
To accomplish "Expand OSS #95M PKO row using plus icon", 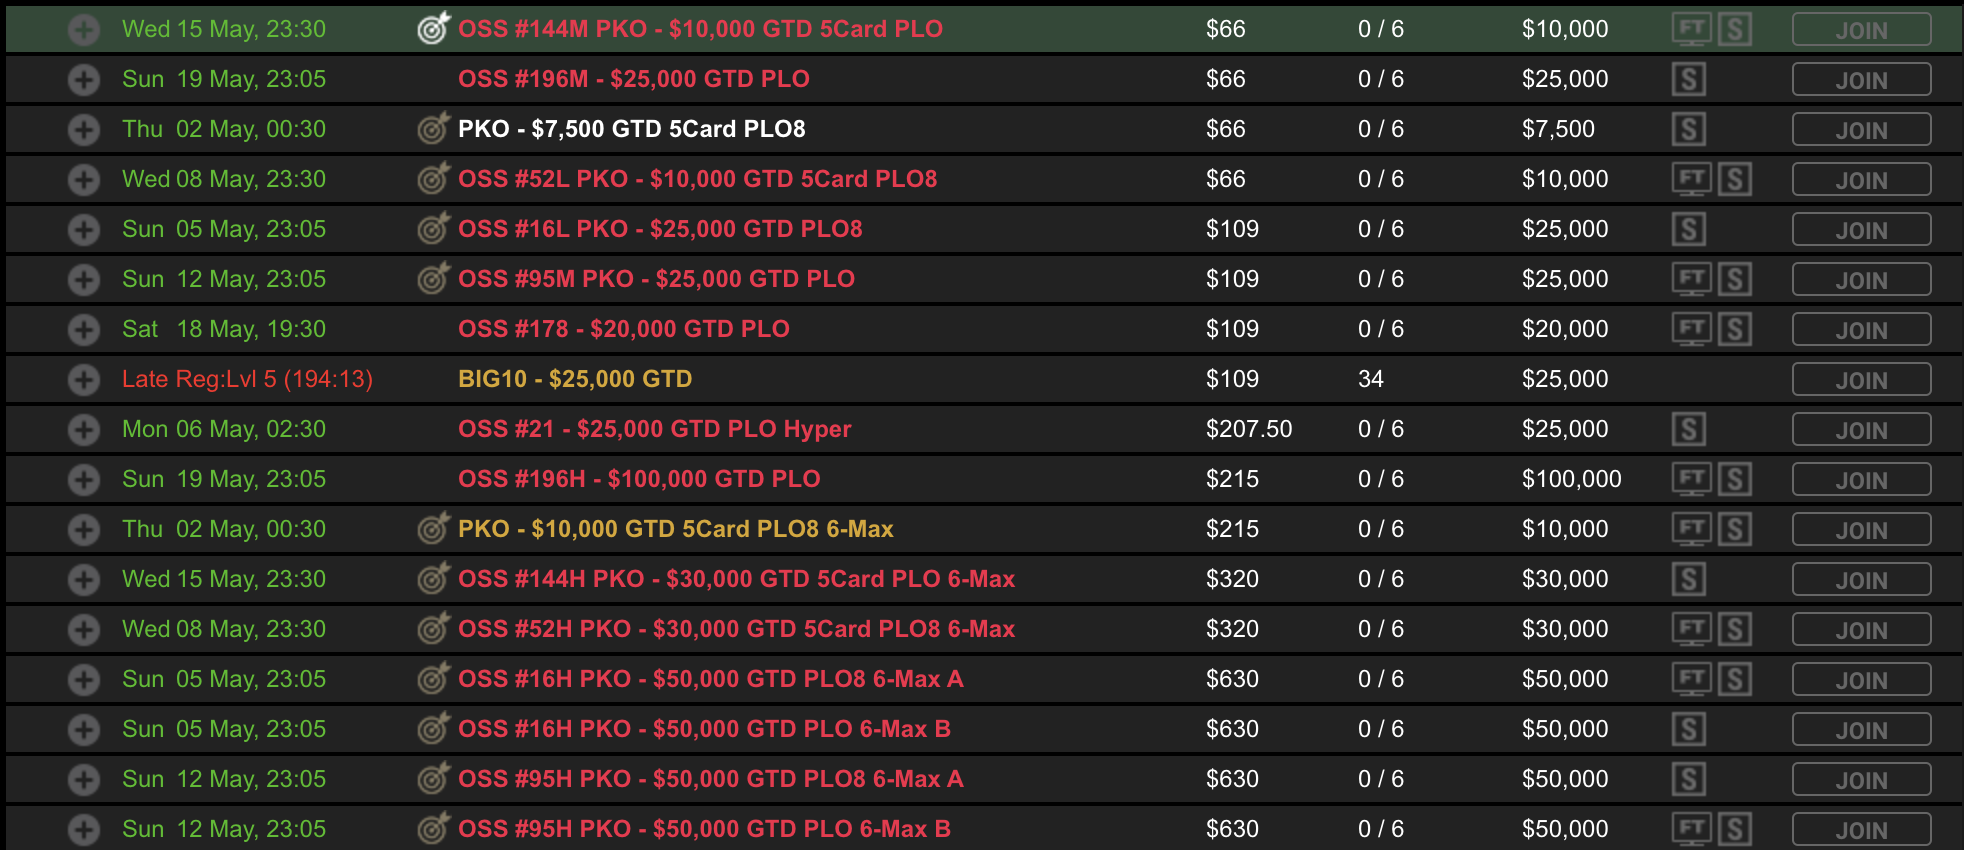I will (x=84, y=279).
